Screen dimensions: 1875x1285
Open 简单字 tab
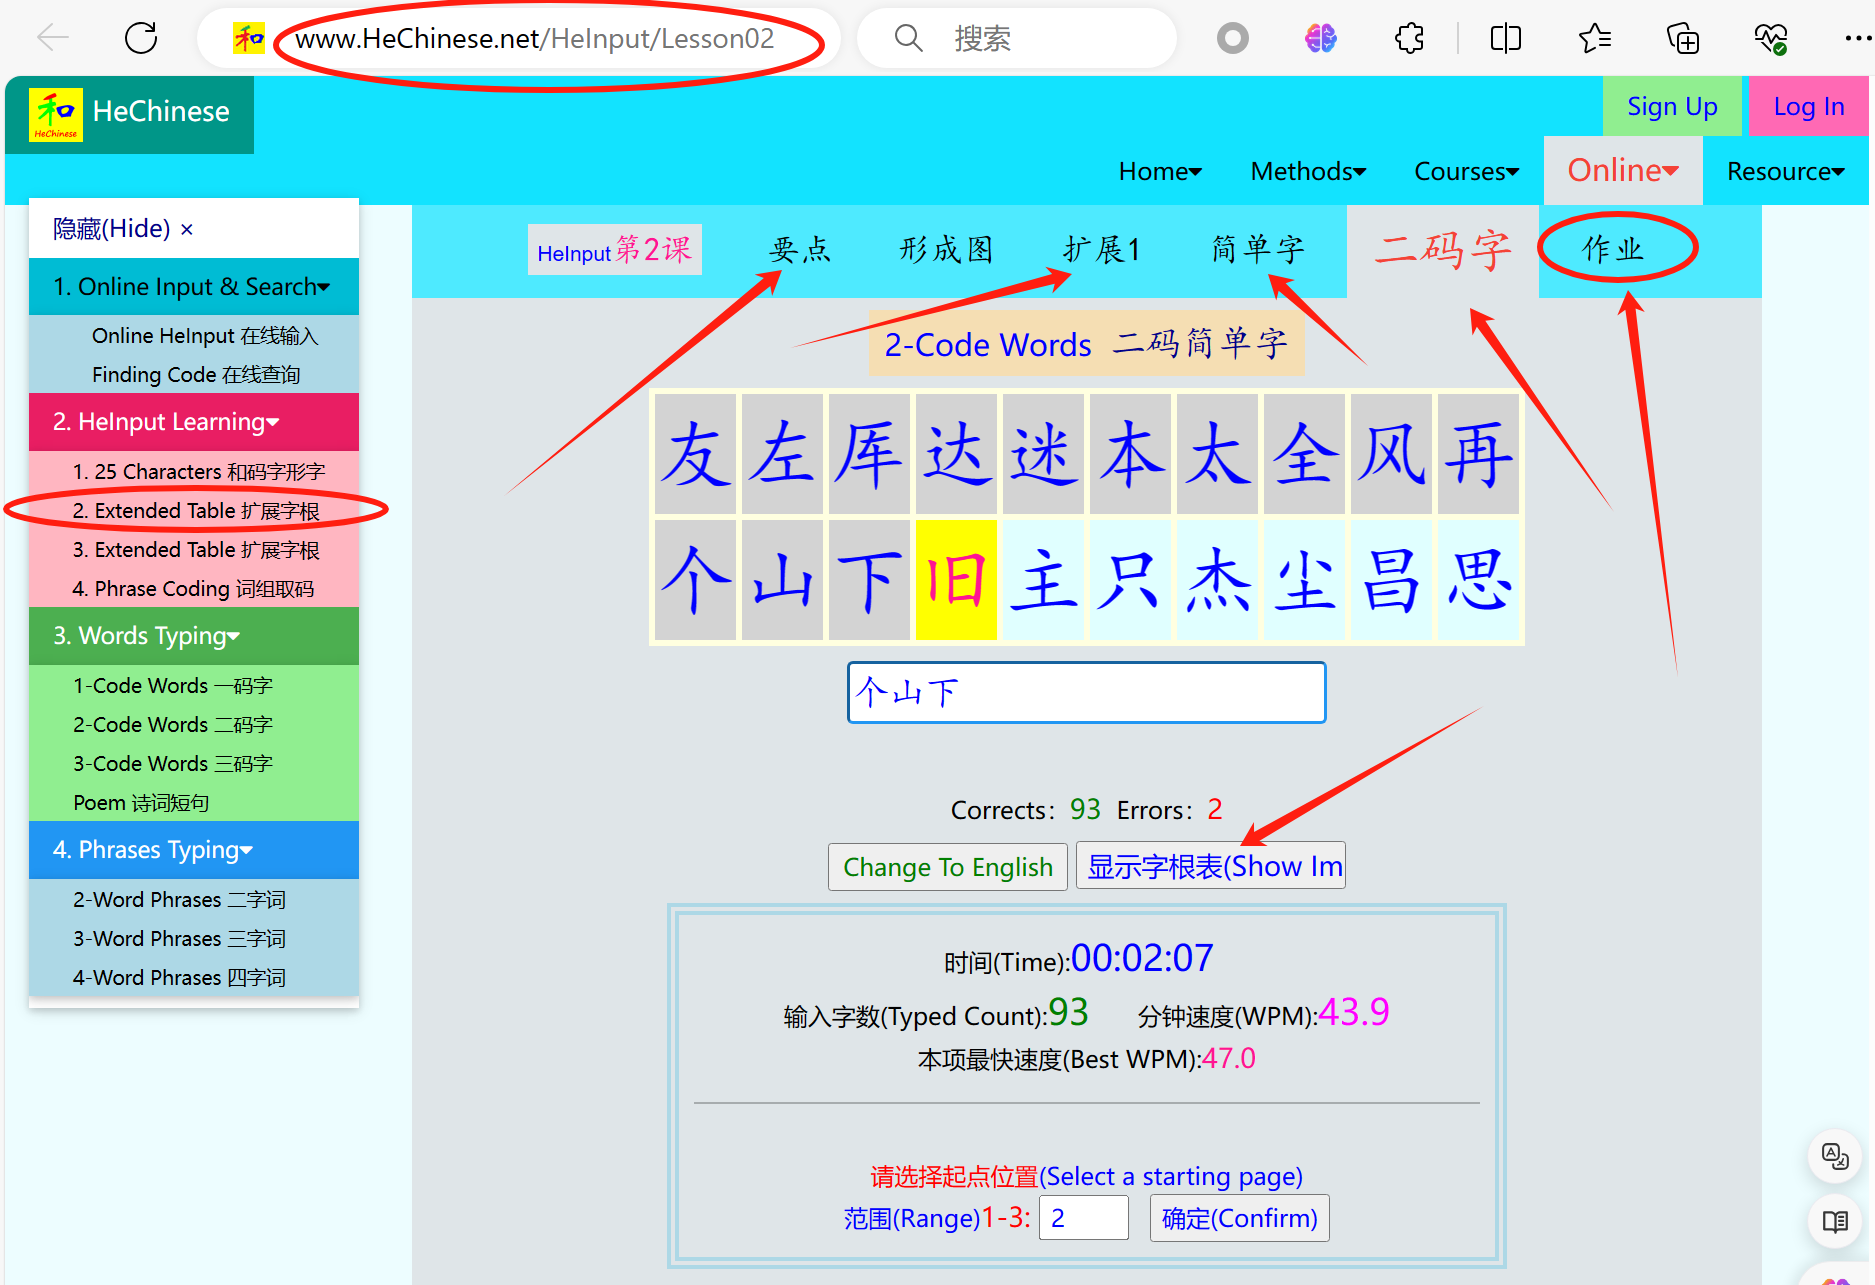(x=1258, y=250)
